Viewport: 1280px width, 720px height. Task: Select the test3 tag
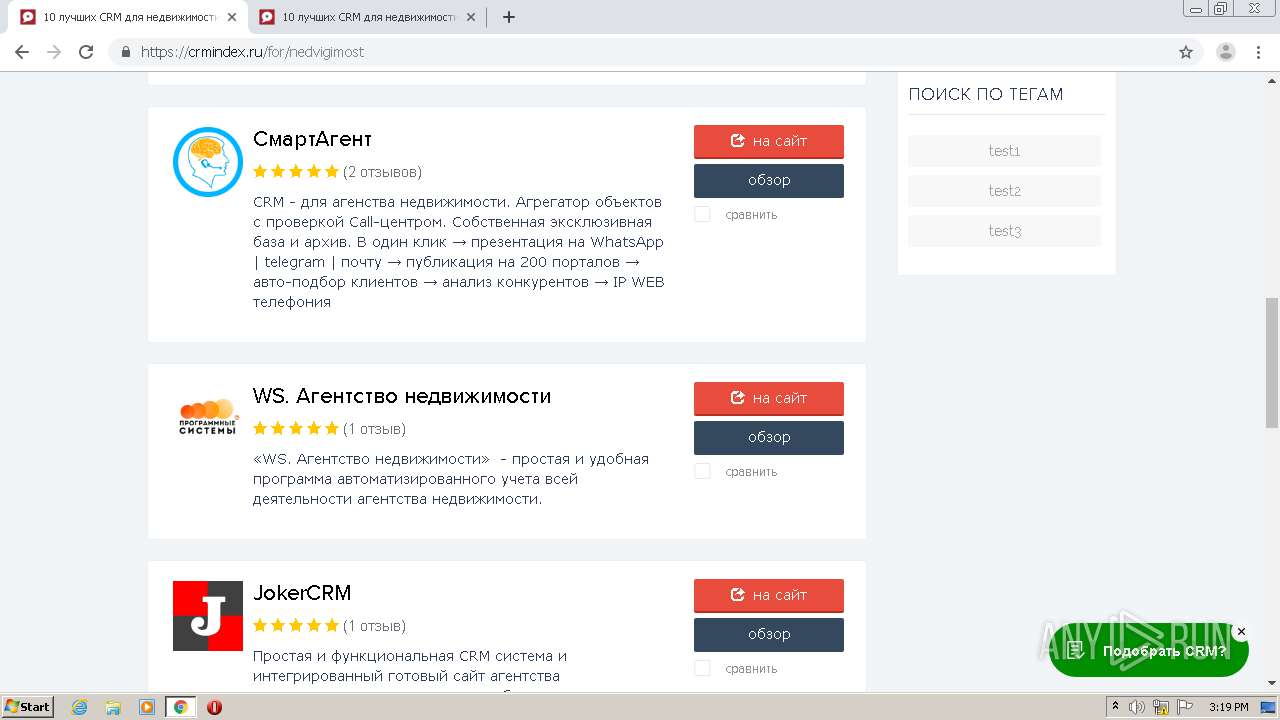pos(1004,231)
